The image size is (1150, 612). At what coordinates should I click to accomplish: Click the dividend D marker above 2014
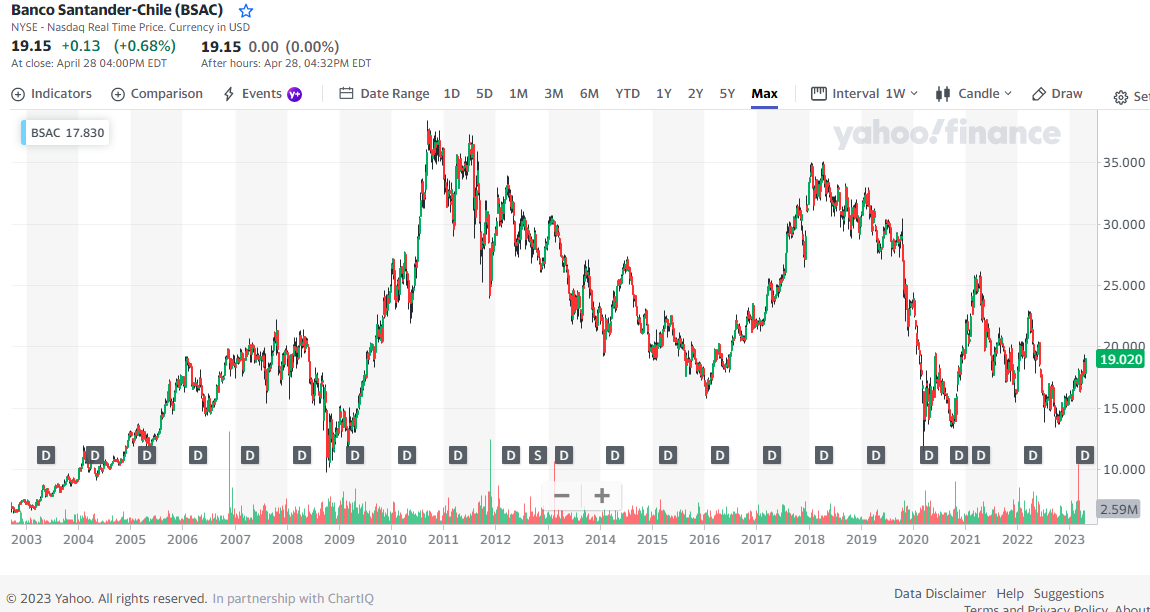pyautogui.click(x=615, y=455)
